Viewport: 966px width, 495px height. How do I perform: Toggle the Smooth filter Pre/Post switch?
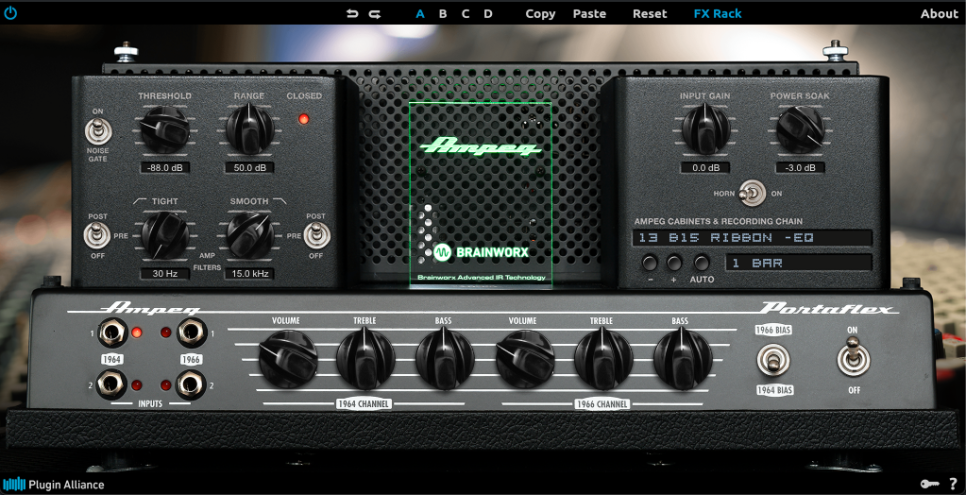coord(318,236)
